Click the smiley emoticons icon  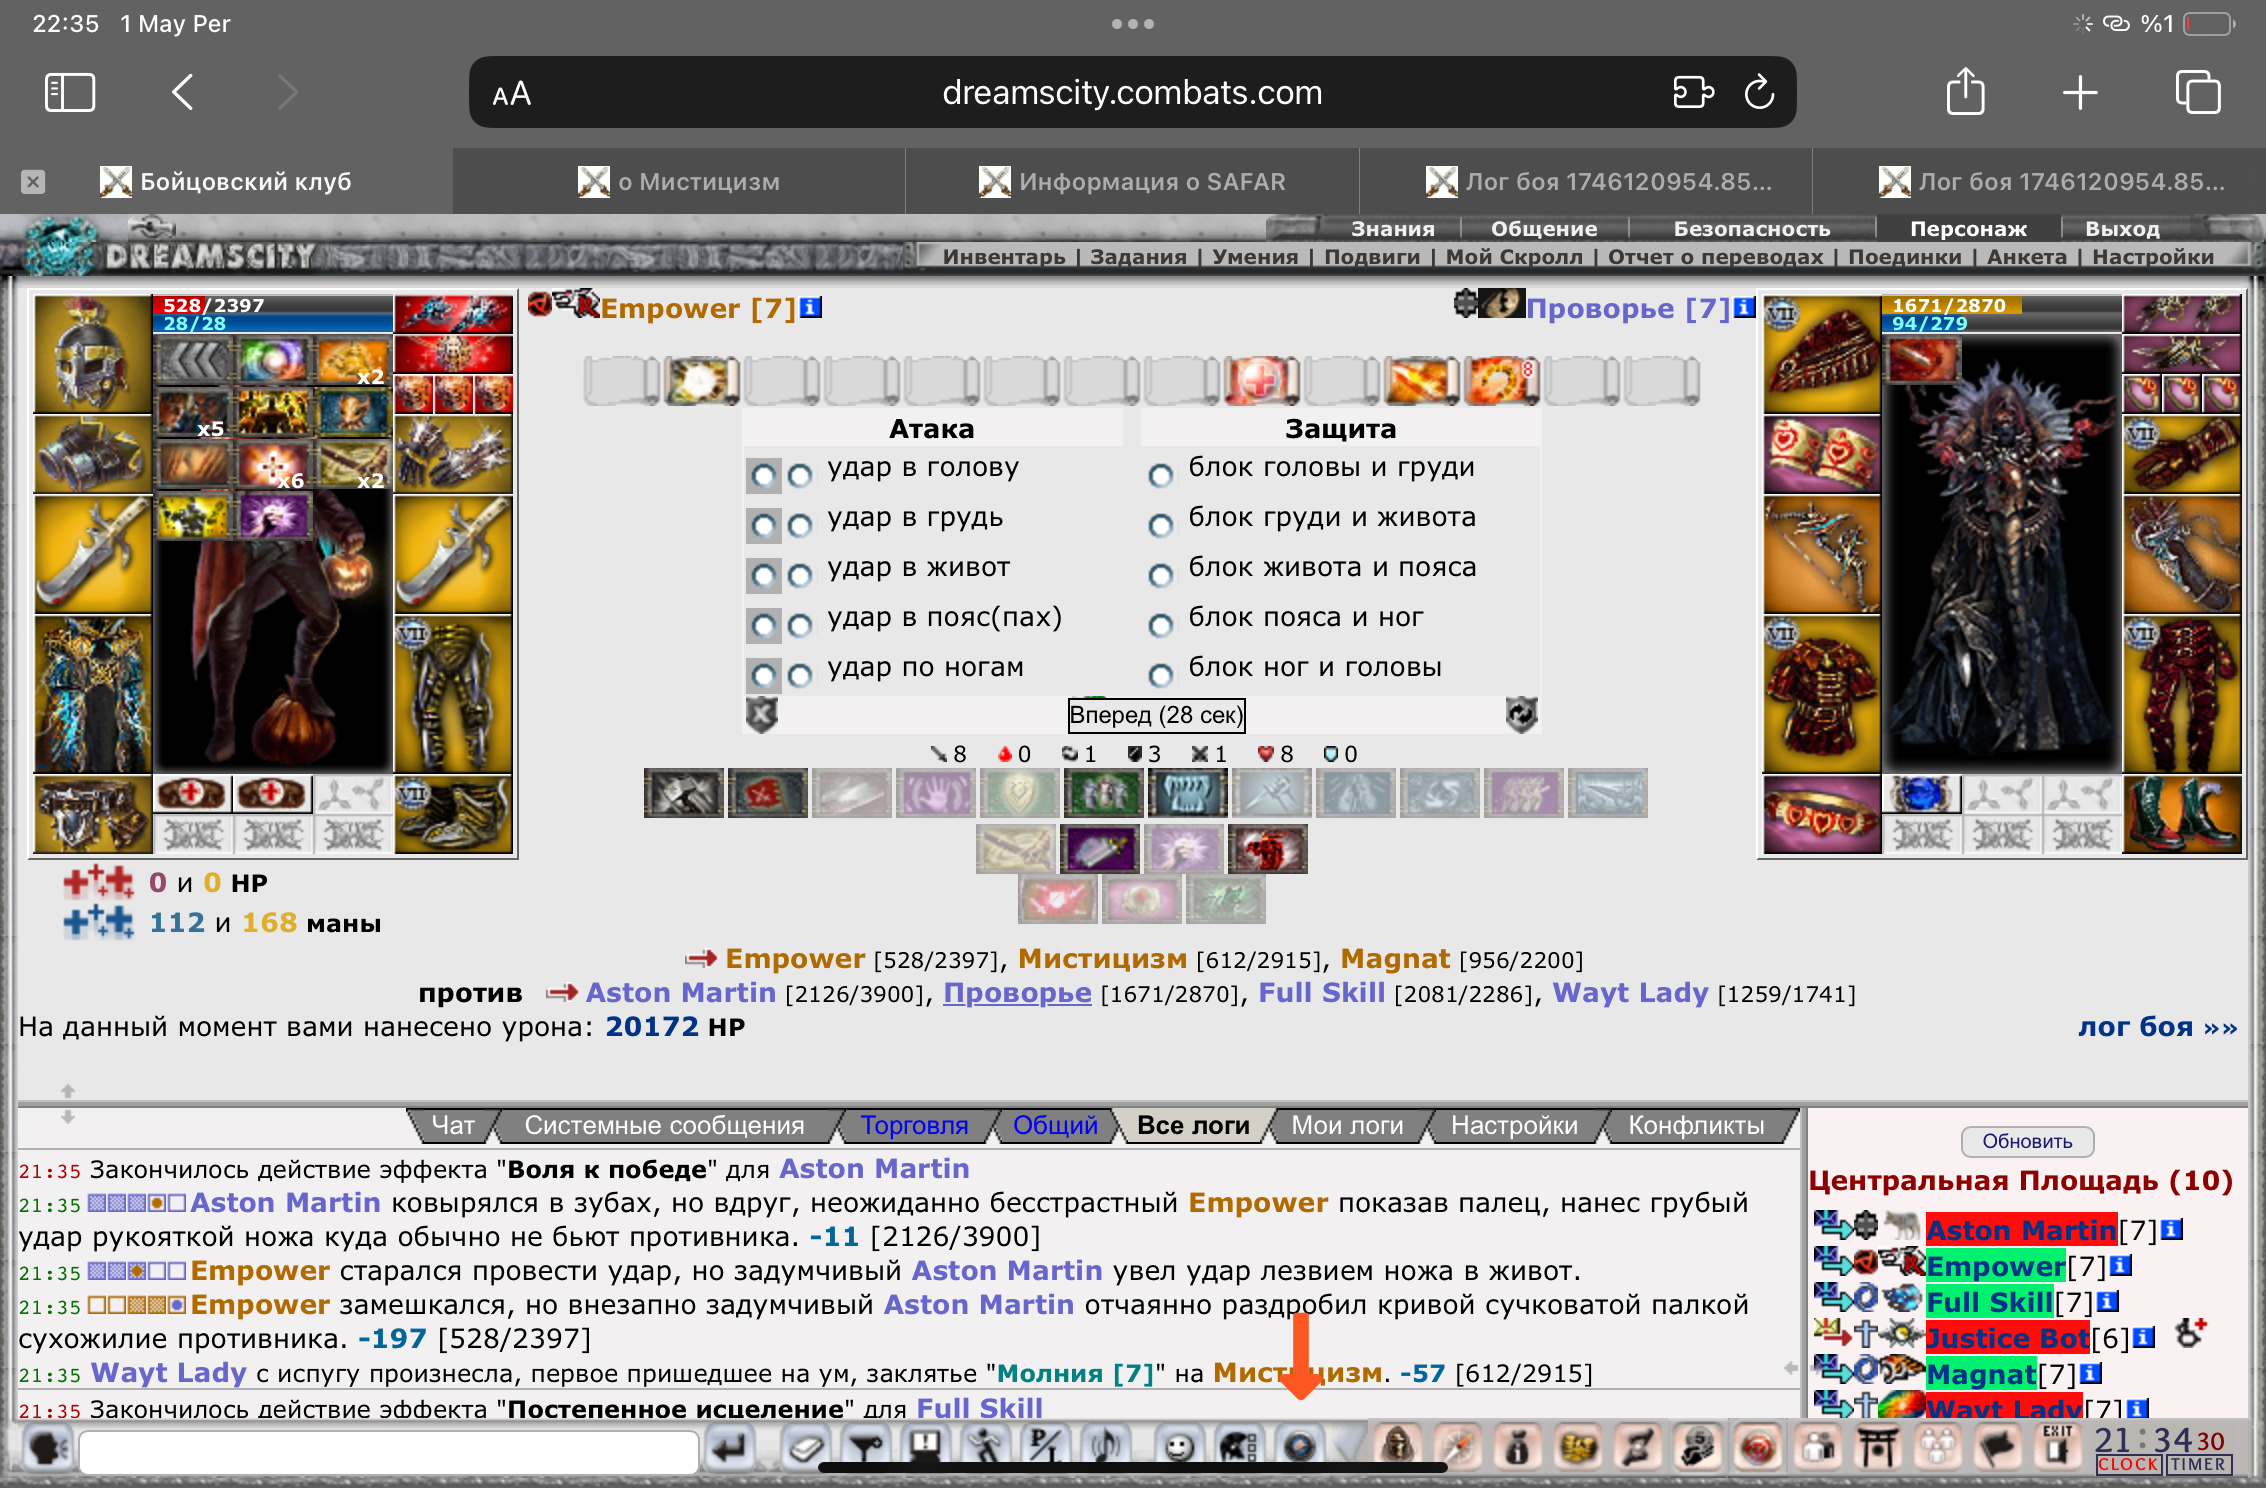[x=1180, y=1447]
